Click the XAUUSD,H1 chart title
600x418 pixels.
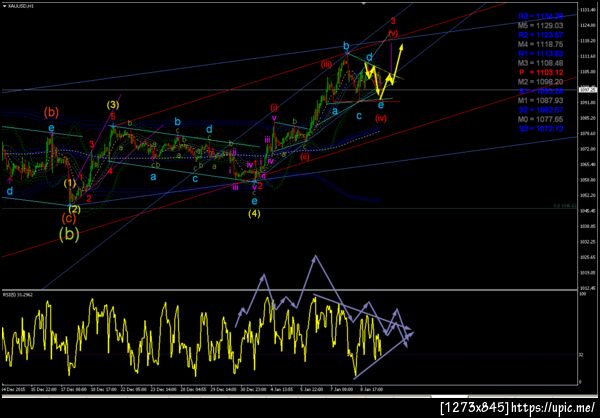[x=20, y=6]
